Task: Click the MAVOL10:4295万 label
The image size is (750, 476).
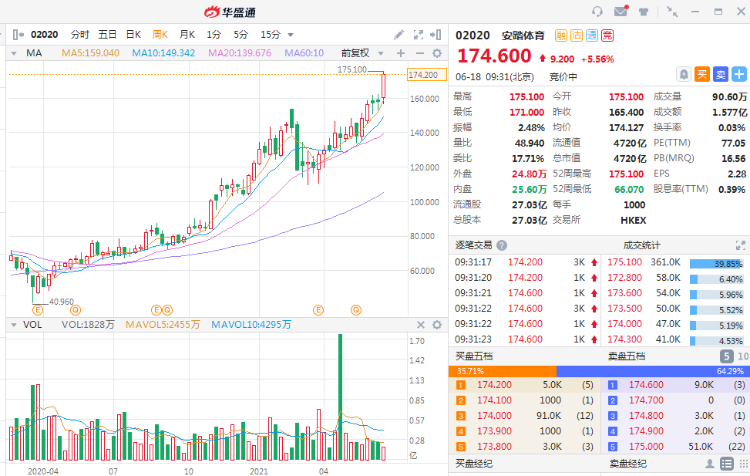Action: pos(251,325)
